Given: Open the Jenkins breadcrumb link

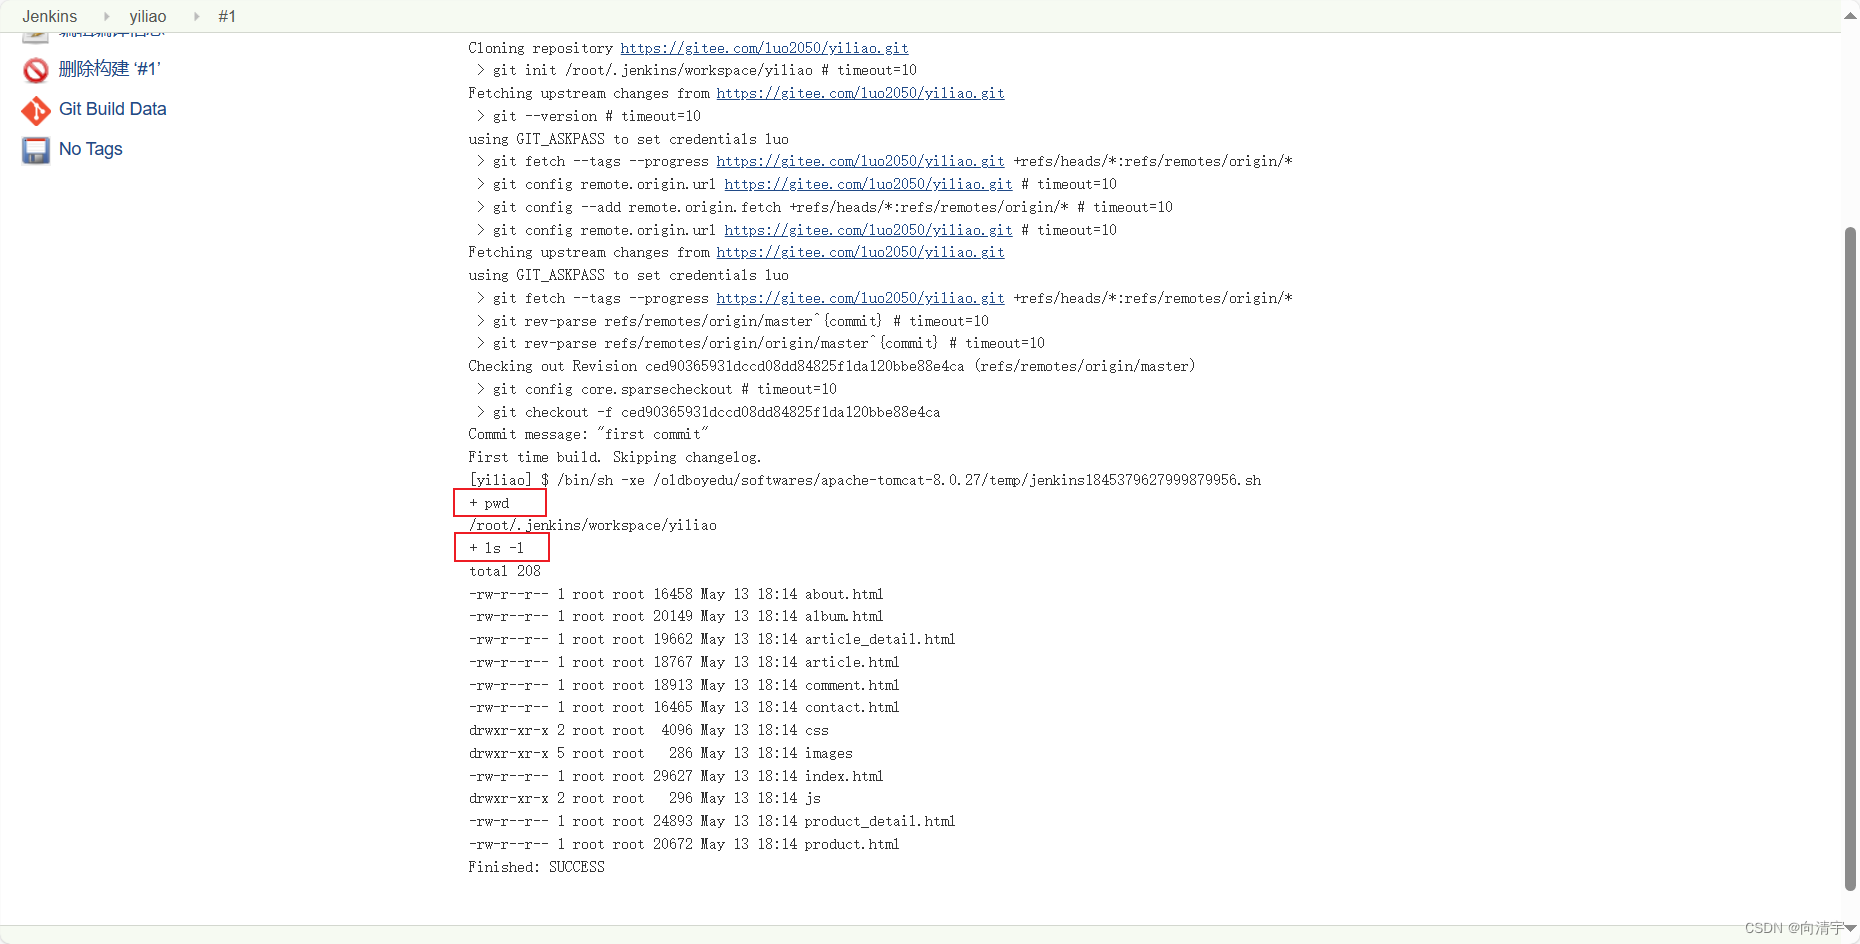Looking at the screenshot, I should pyautogui.click(x=49, y=16).
